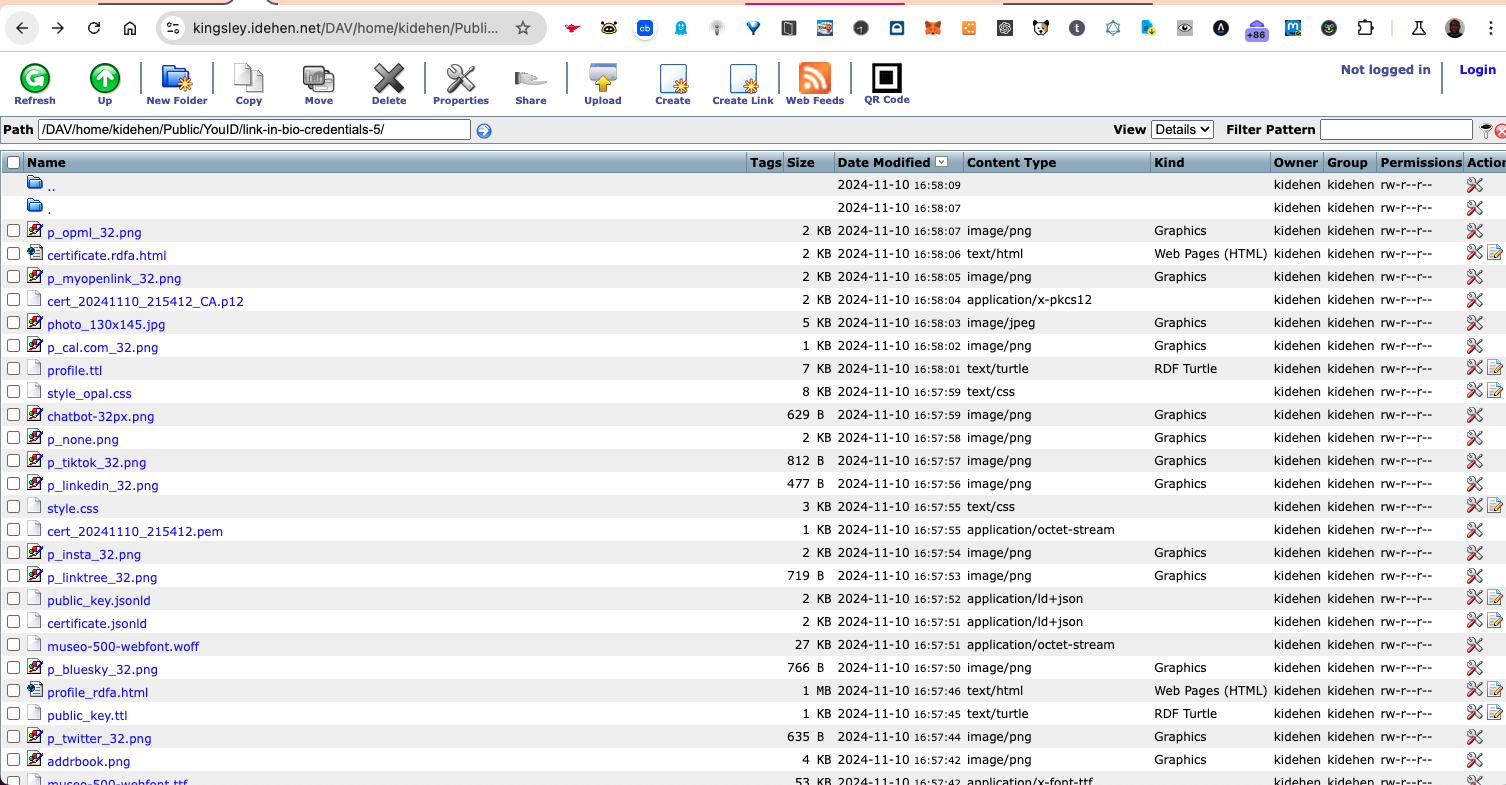Check the box for certificate.rdfa.html
The image size is (1506, 785).
(x=14, y=253)
